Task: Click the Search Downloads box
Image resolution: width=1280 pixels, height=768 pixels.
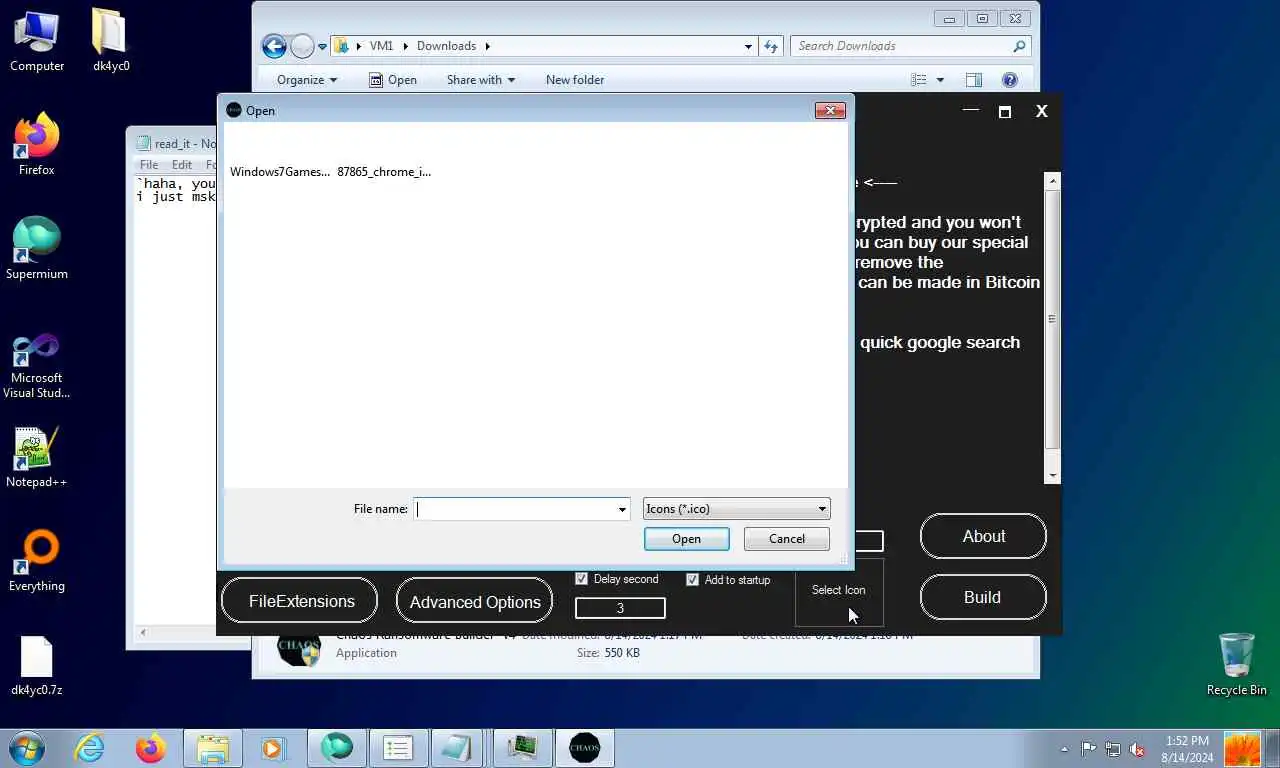Action: point(910,46)
